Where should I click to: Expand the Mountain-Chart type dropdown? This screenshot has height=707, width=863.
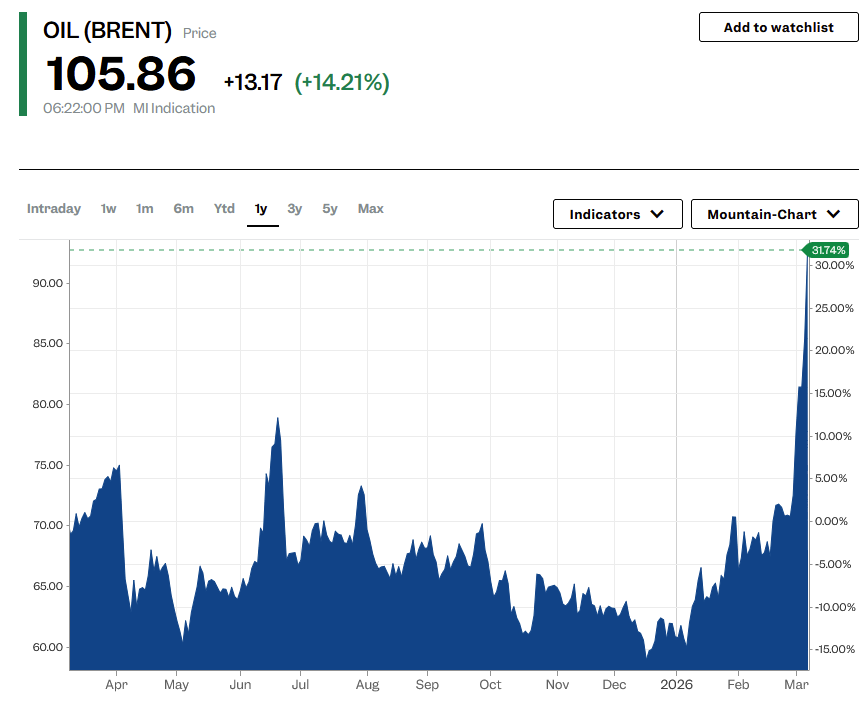tap(774, 214)
